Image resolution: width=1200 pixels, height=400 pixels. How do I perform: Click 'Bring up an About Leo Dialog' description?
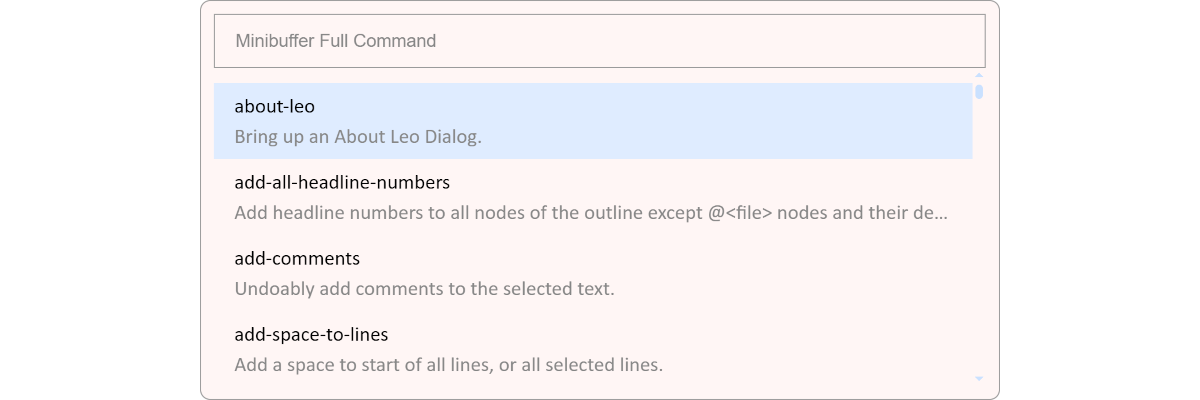(358, 136)
